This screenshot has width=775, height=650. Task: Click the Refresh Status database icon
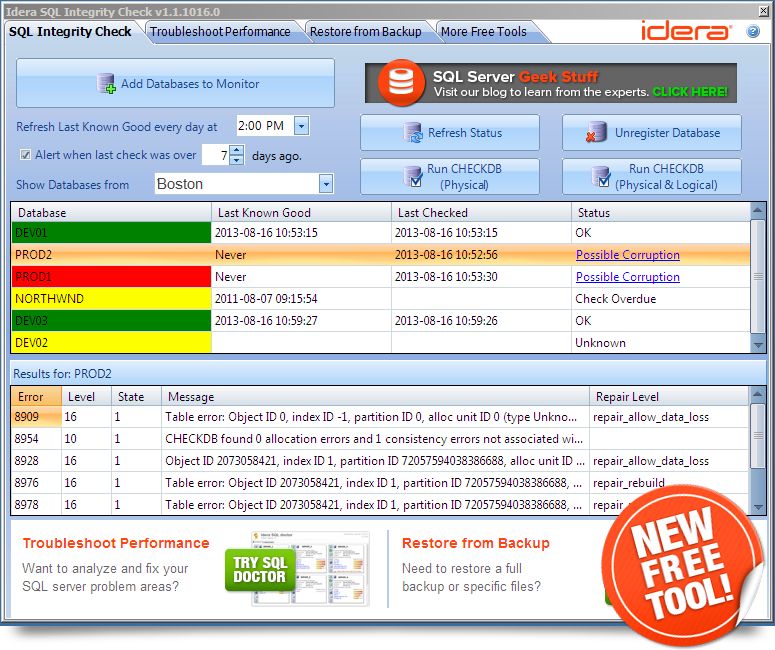pos(412,132)
